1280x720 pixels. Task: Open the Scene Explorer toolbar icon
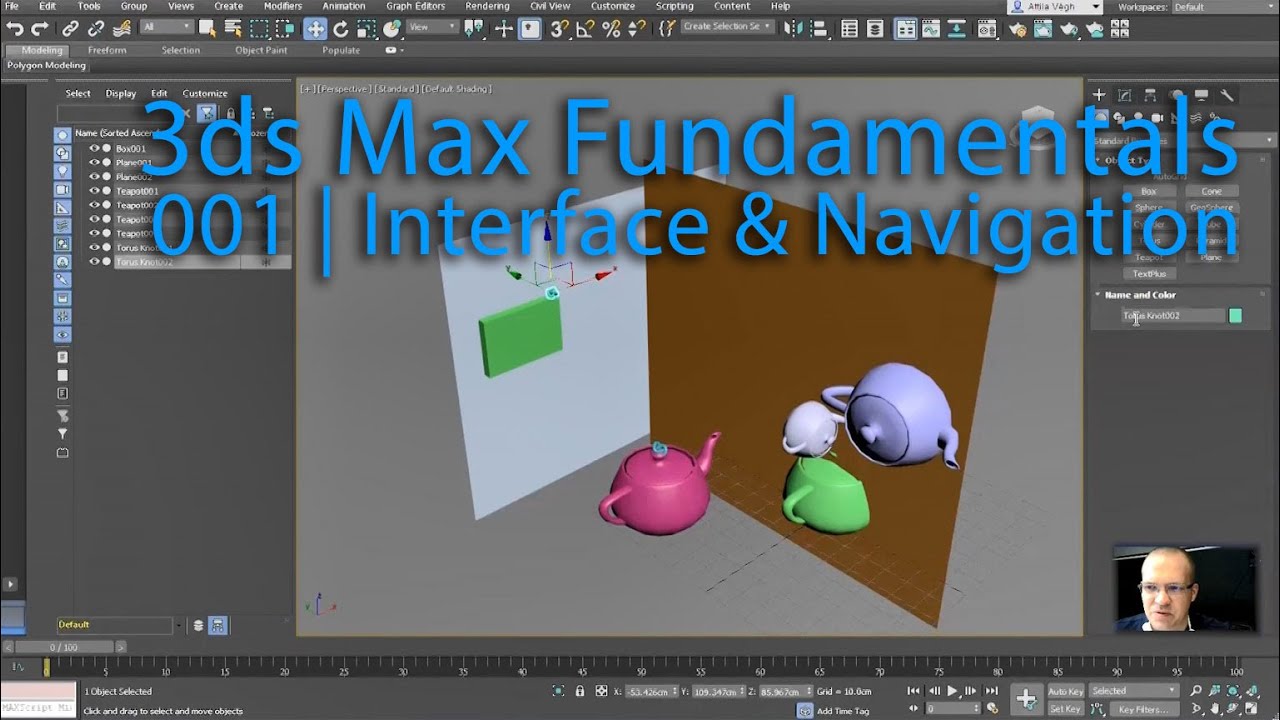click(849, 28)
